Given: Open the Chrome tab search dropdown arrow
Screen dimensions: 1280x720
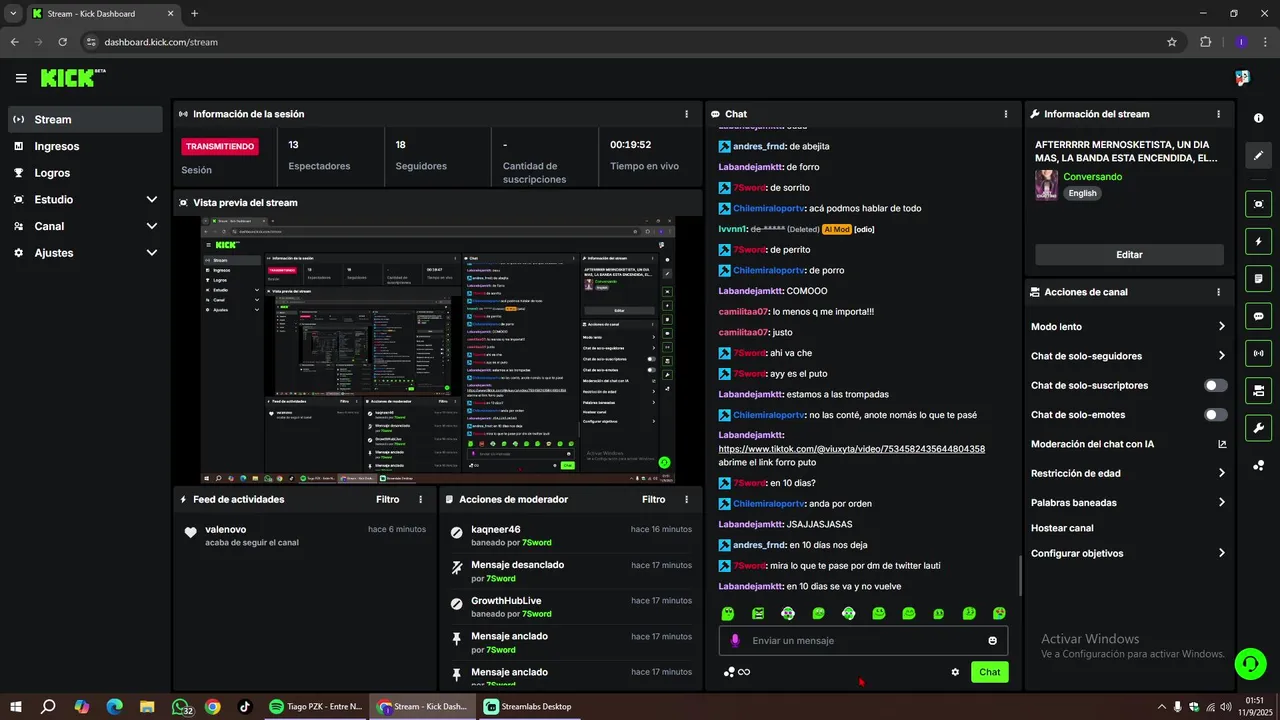Looking at the screenshot, I should (x=13, y=14).
